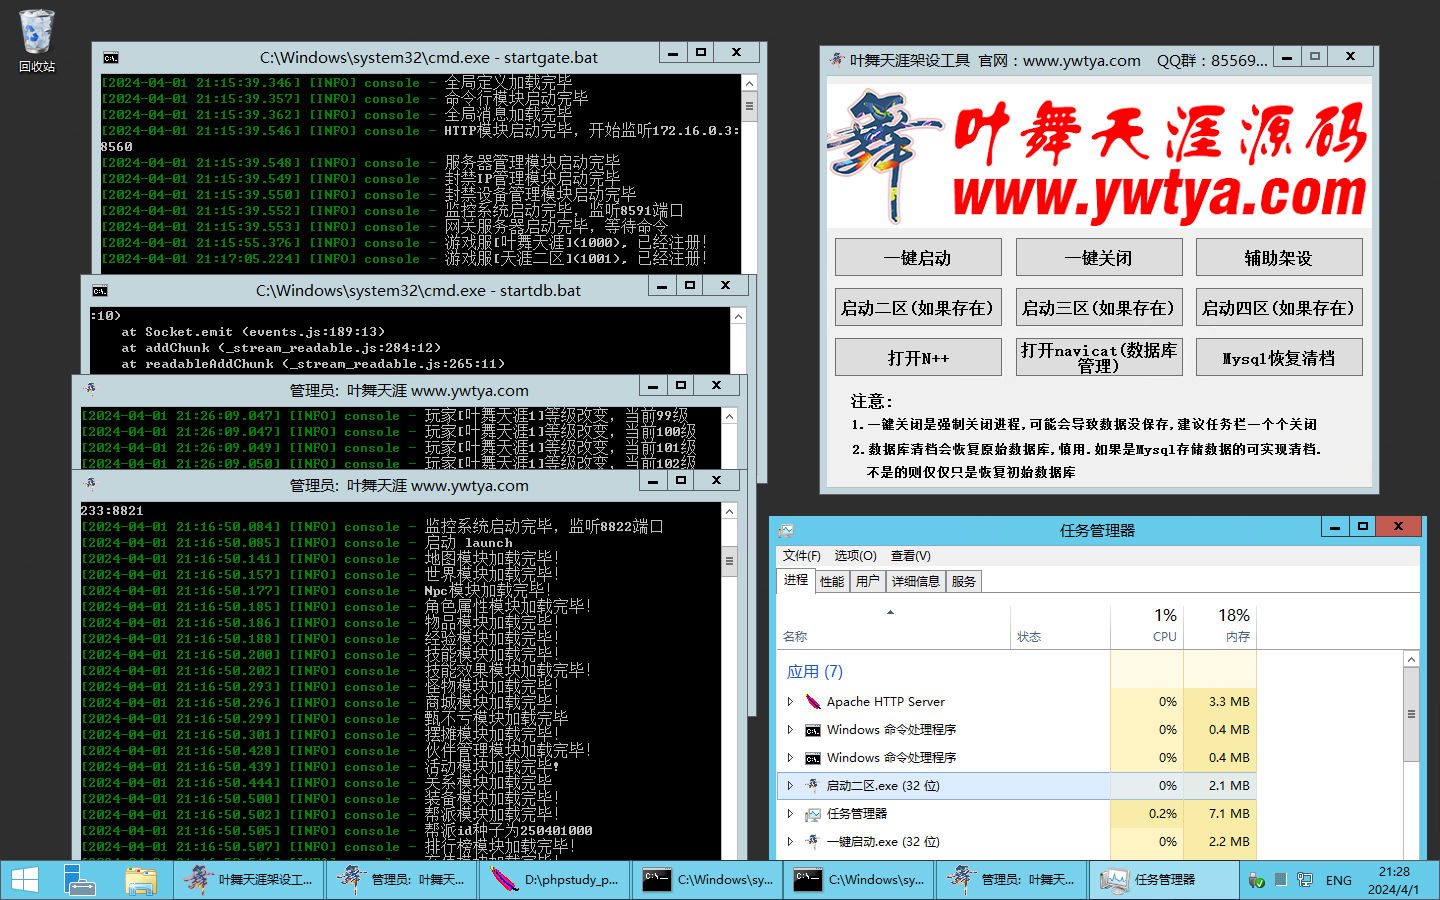Click the 启动二区.exe process icon
Image resolution: width=1440 pixels, height=900 pixels.
click(813, 786)
